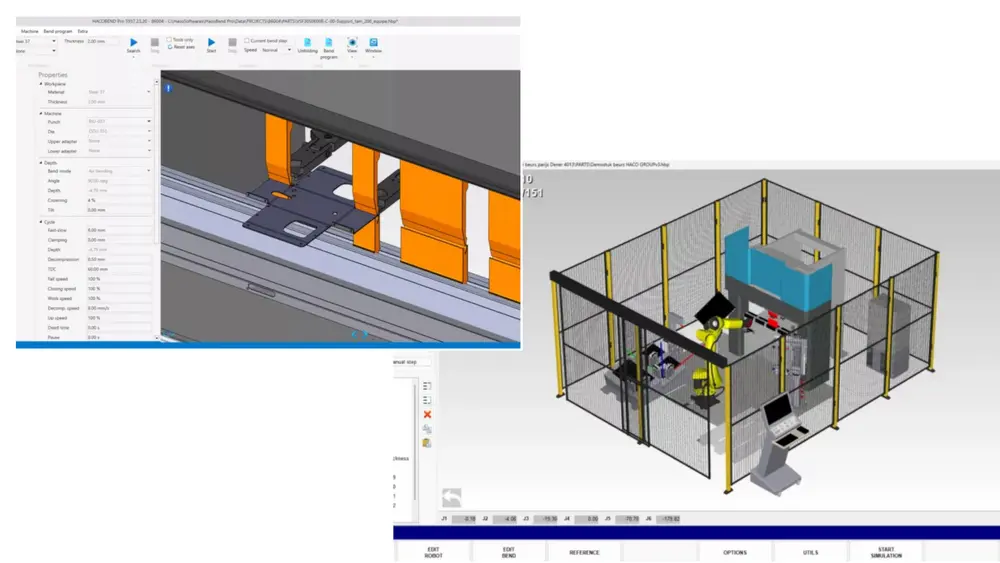Click the START SIMULATION button
This screenshot has width=1000, height=563.
(886, 552)
